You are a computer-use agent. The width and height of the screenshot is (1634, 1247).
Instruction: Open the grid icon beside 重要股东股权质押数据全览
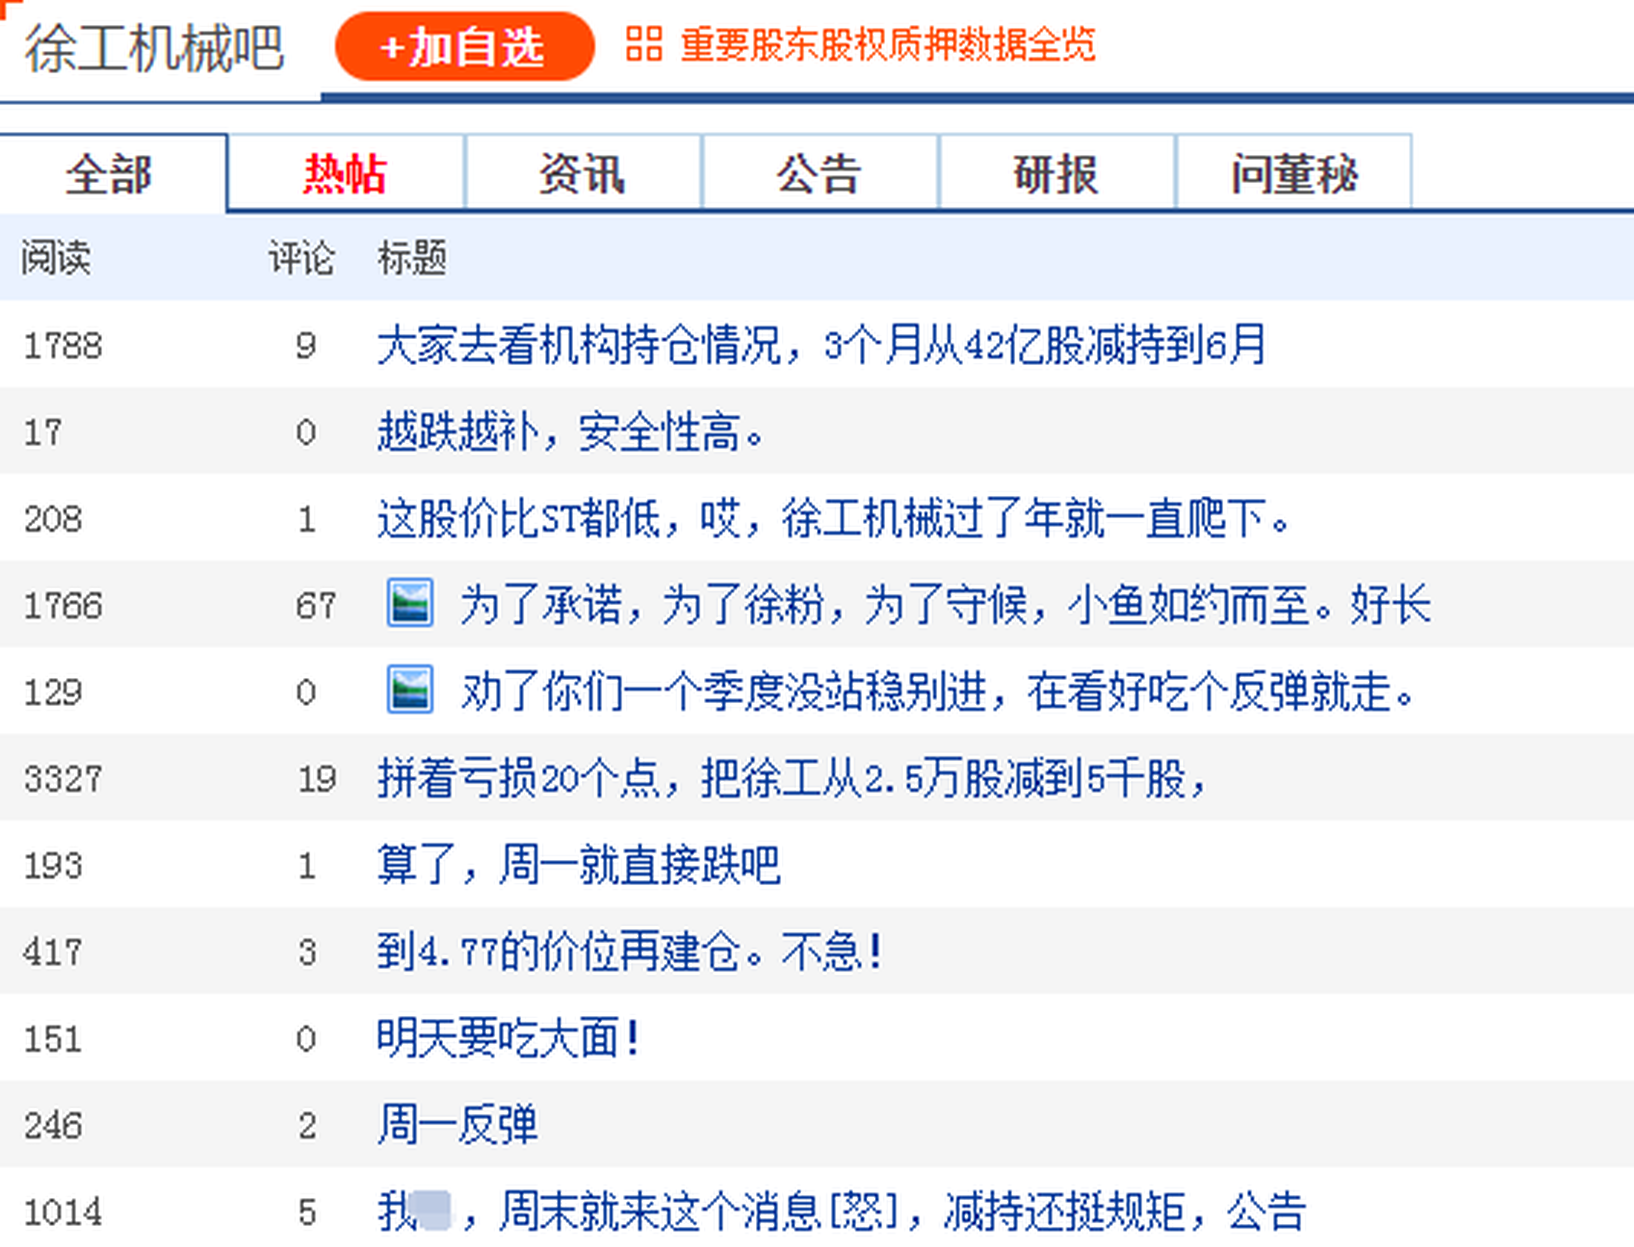tap(643, 44)
